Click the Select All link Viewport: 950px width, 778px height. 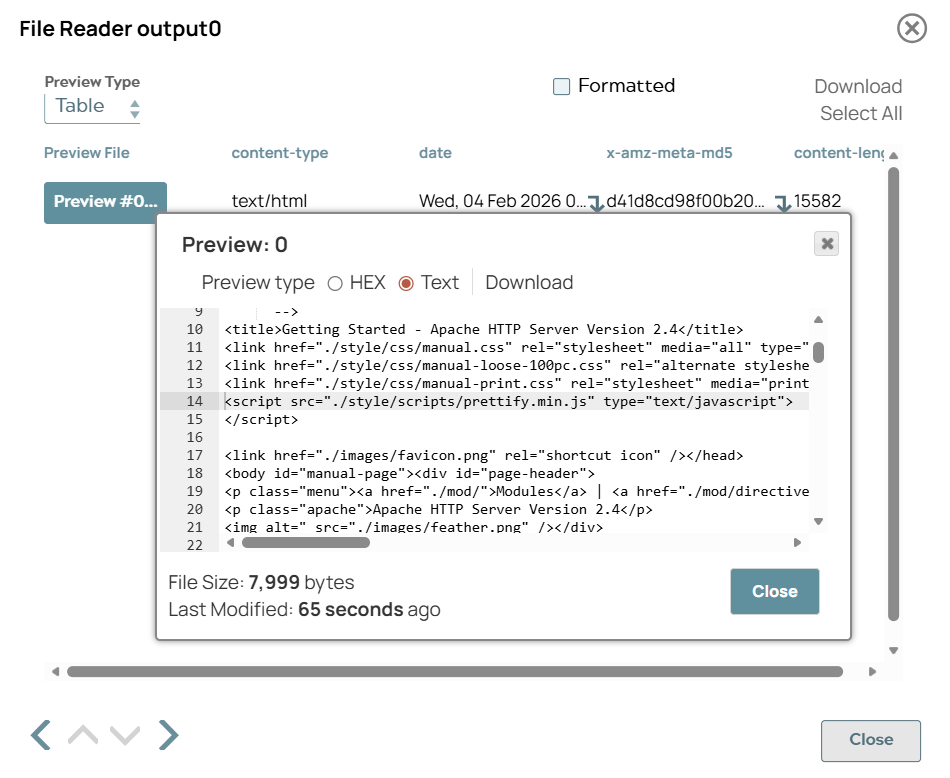point(861,113)
